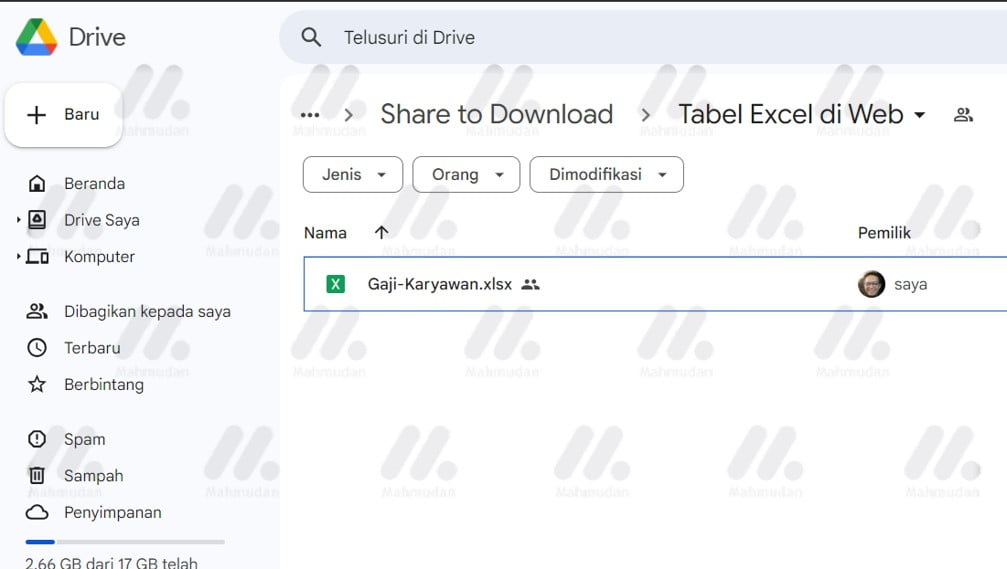Image resolution: width=1007 pixels, height=569 pixels.
Task: Open the Orang filter dropdown
Action: tap(466, 174)
